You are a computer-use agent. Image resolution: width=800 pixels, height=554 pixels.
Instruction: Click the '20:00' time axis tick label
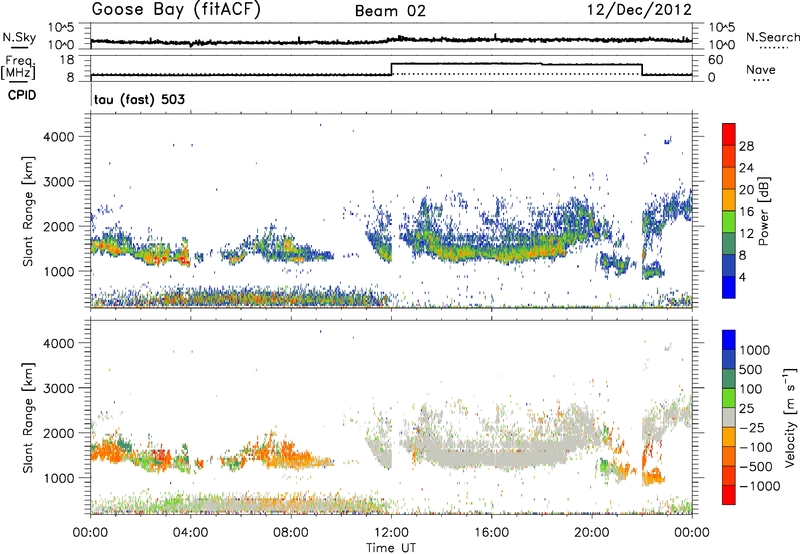coord(591,533)
